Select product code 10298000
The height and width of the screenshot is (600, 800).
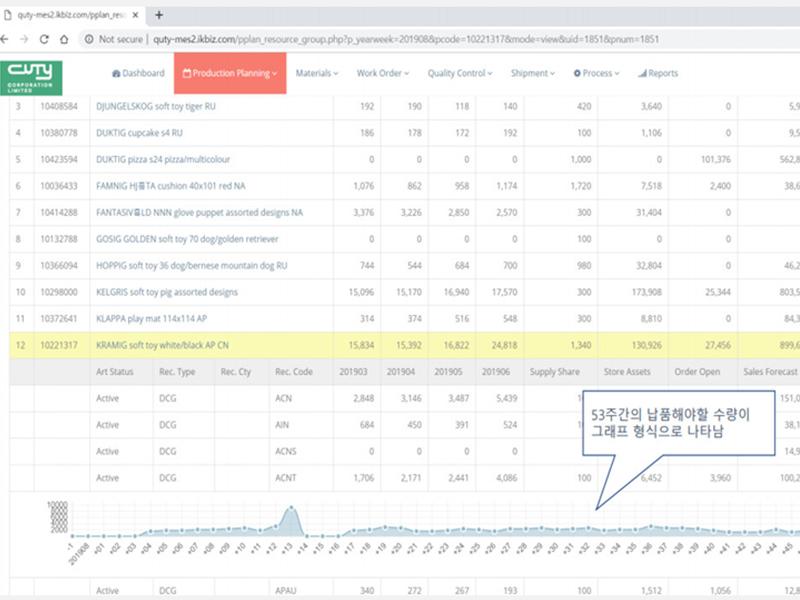[59, 292]
